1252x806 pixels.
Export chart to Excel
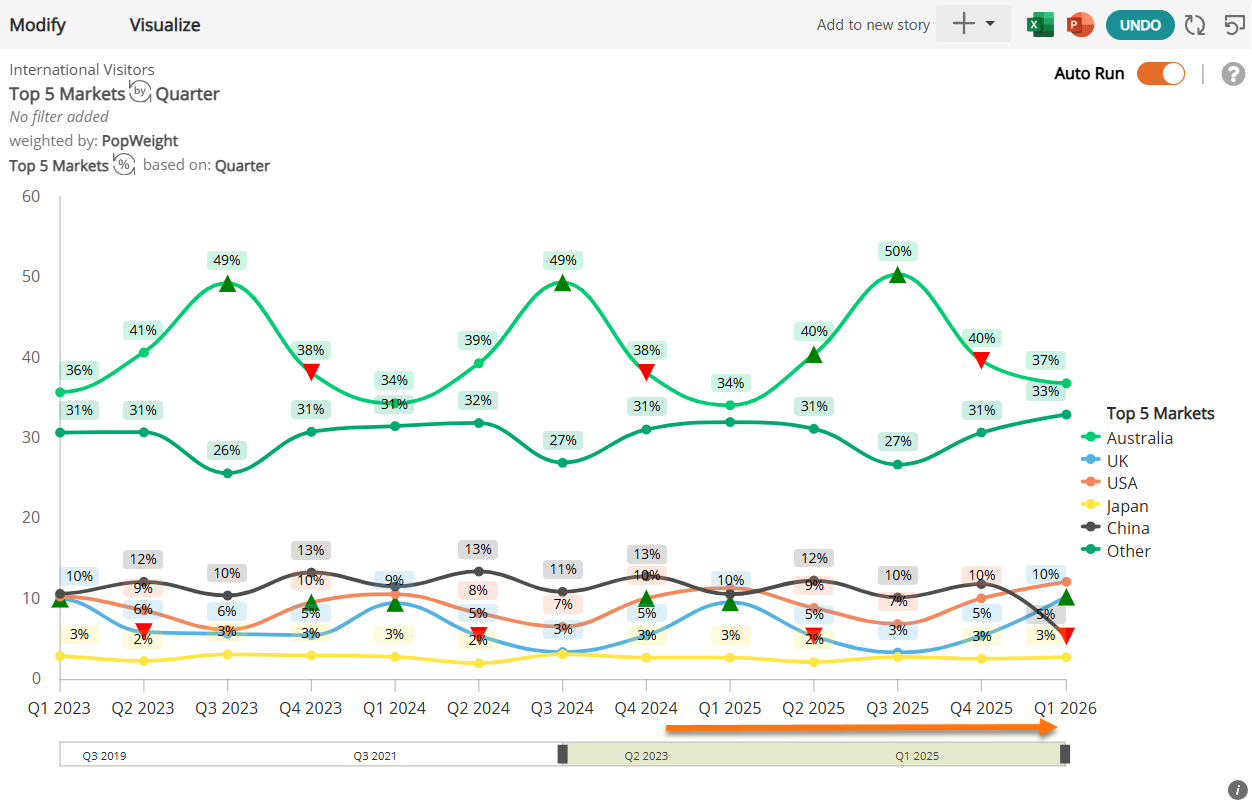click(1042, 25)
